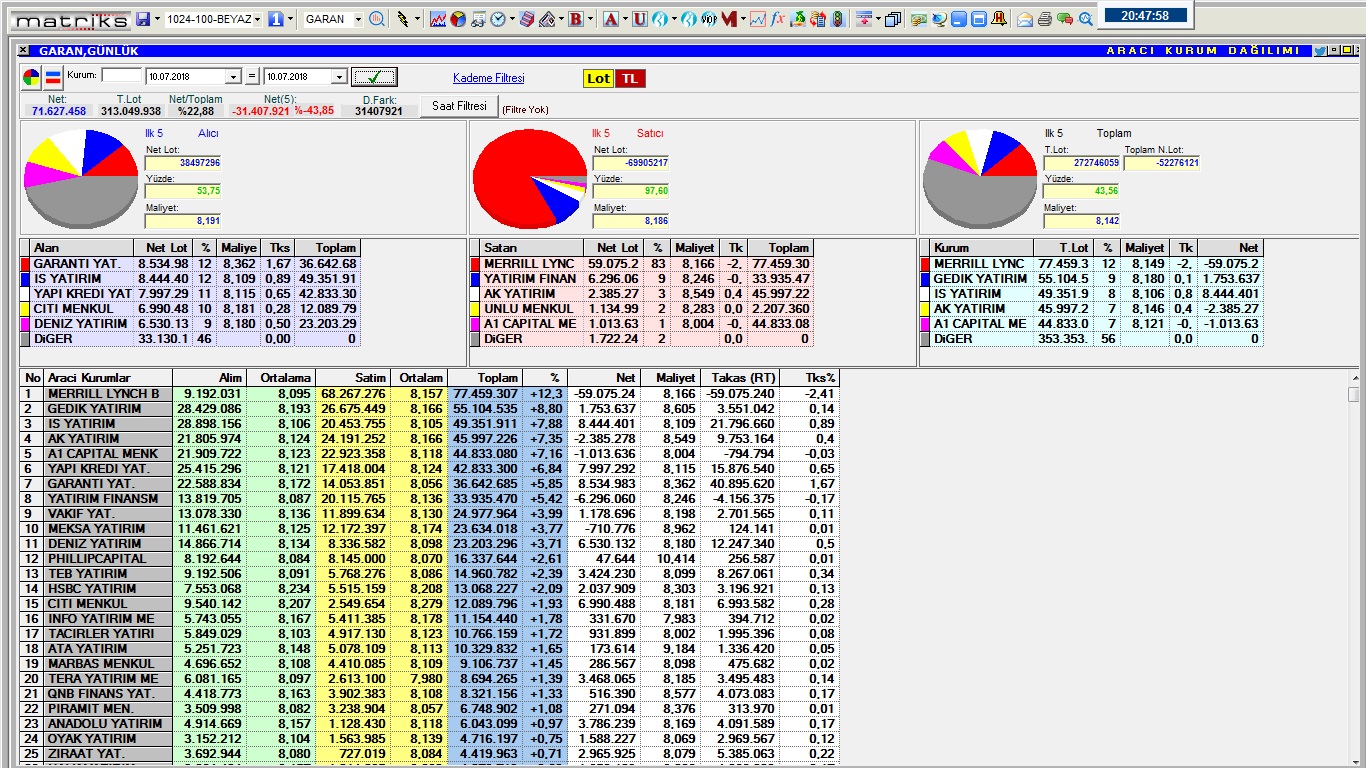Click the Alıcı pie chart
Image resolution: width=1366 pixels, height=768 pixels.
[81, 178]
